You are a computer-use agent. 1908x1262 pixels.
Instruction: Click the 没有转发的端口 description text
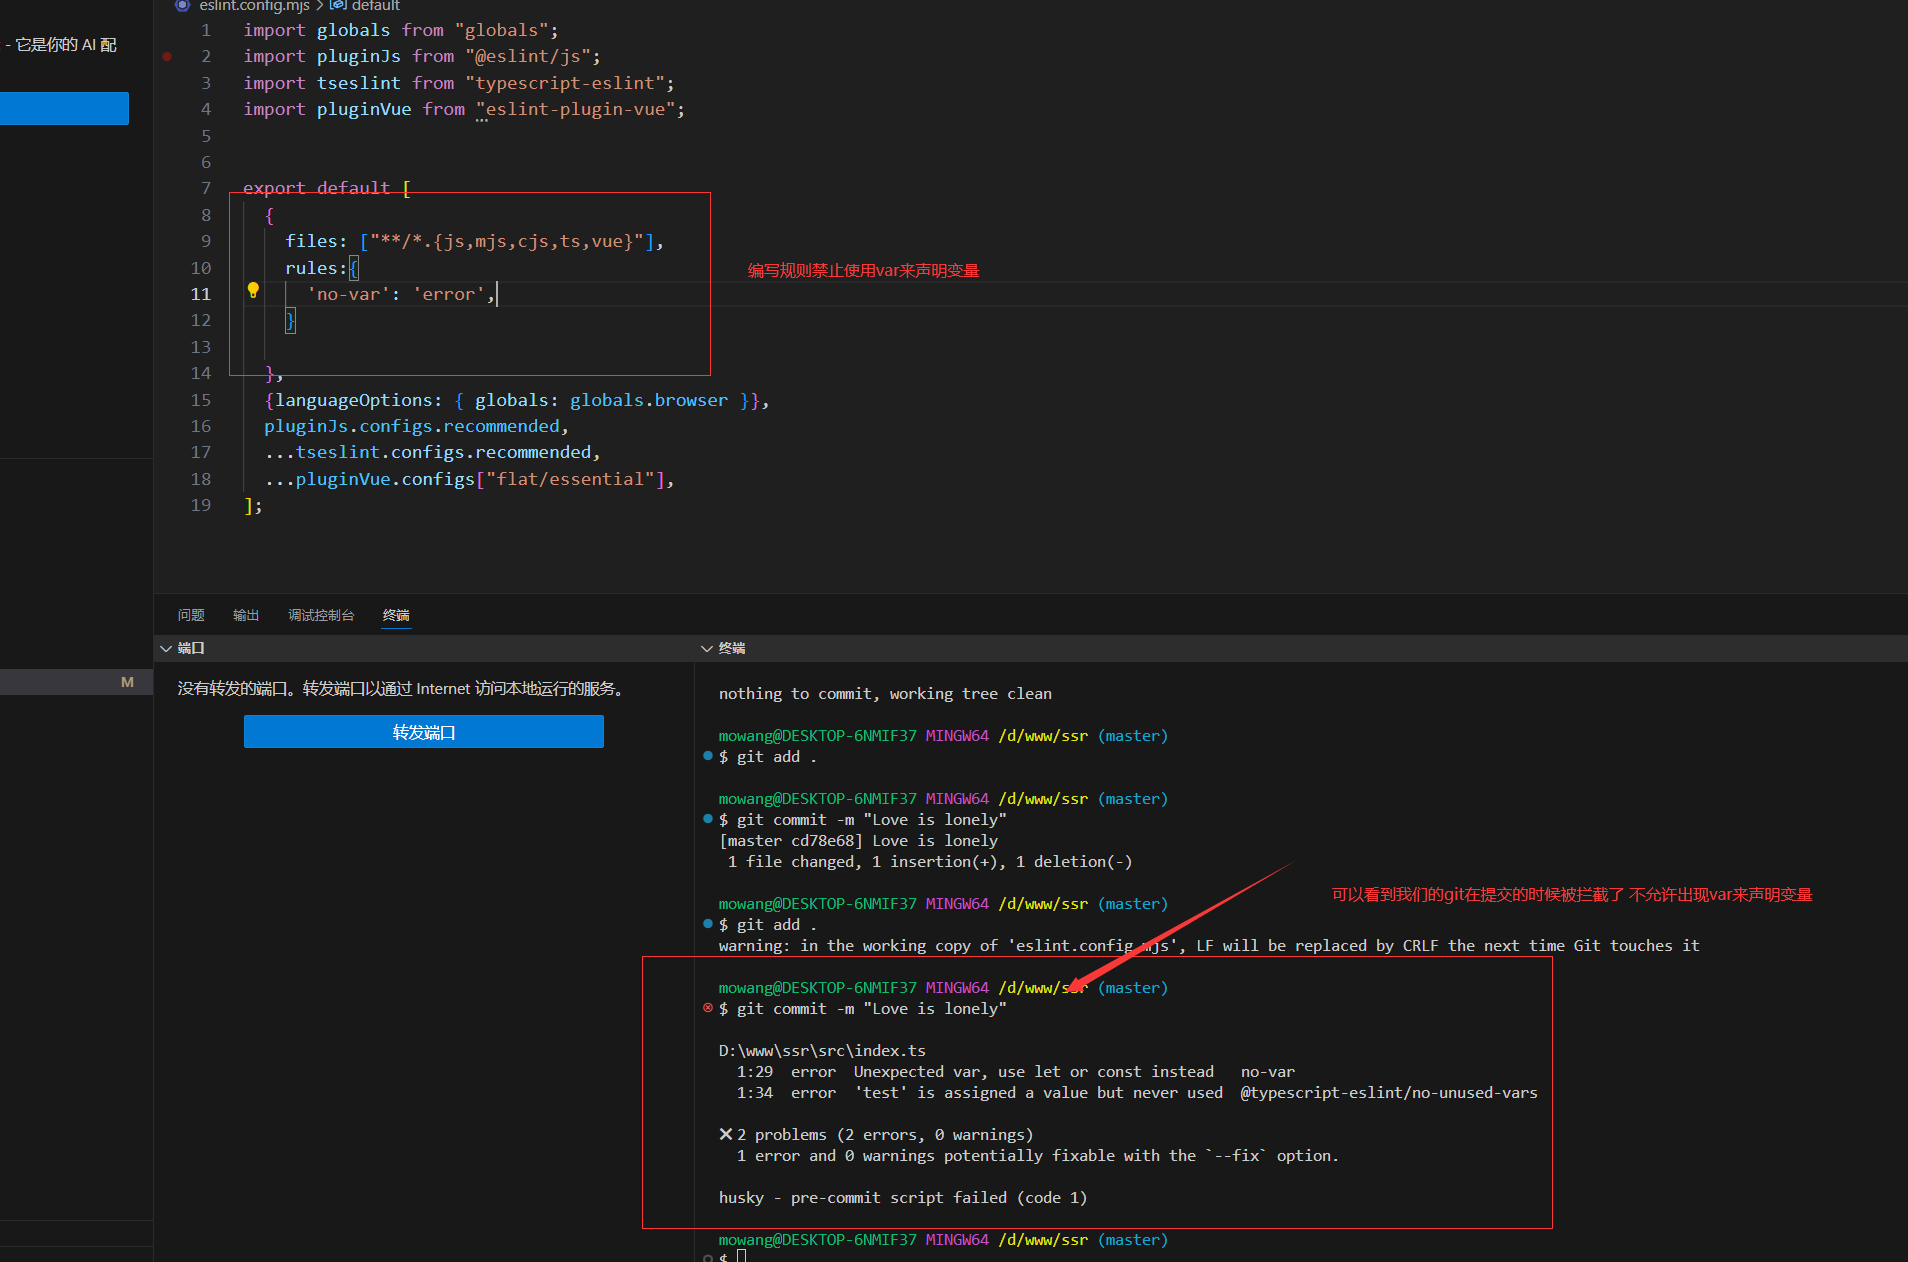click(x=401, y=688)
